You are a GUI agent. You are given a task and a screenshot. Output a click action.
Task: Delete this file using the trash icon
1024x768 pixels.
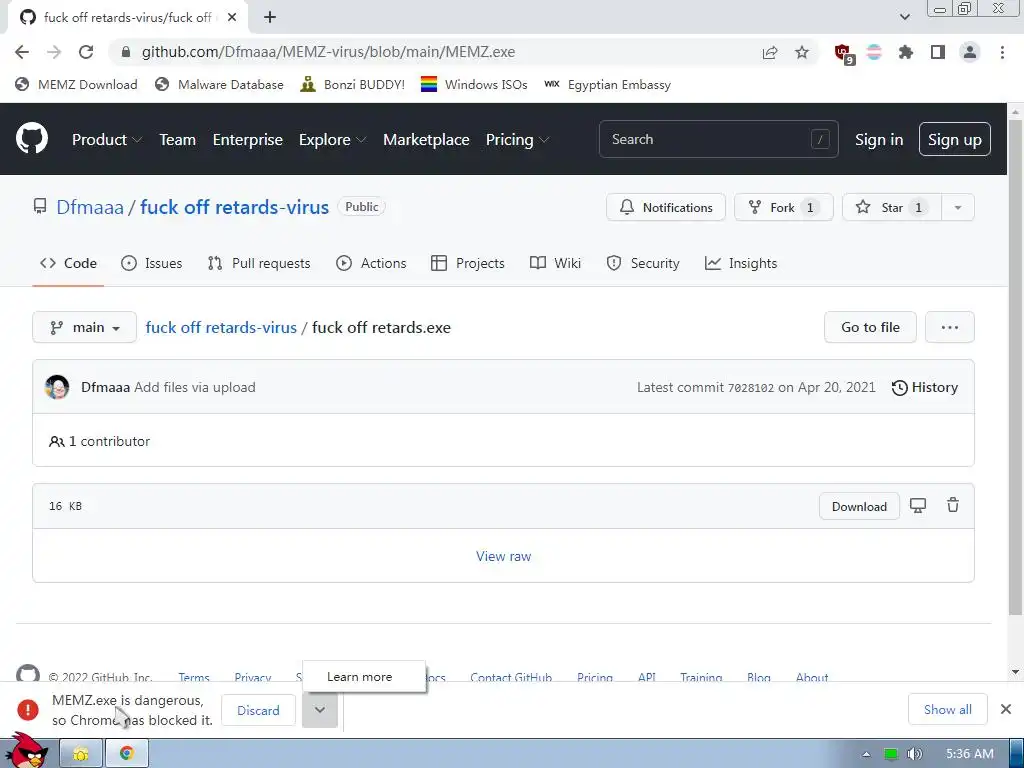[x=953, y=505]
